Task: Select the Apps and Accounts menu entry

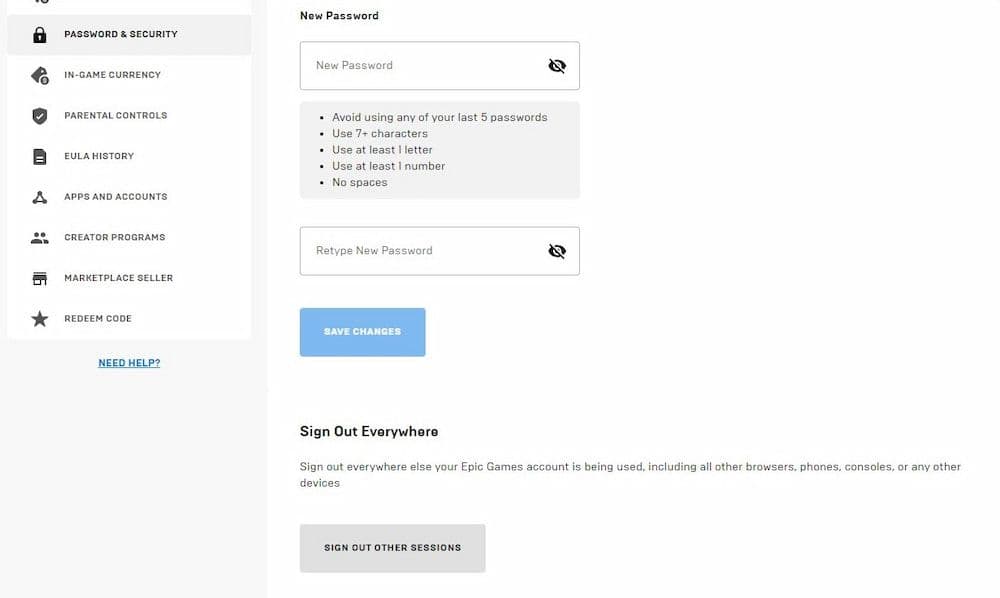Action: click(x=115, y=196)
